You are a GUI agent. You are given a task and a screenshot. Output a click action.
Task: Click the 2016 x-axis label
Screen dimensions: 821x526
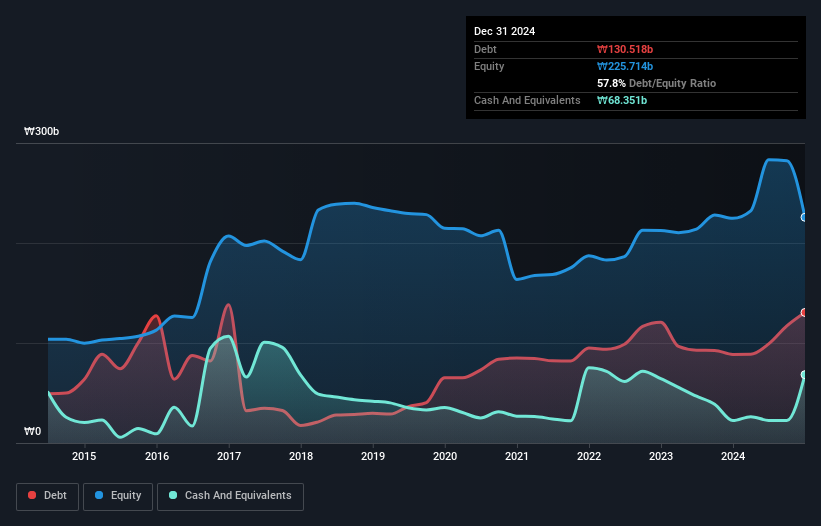click(x=157, y=456)
